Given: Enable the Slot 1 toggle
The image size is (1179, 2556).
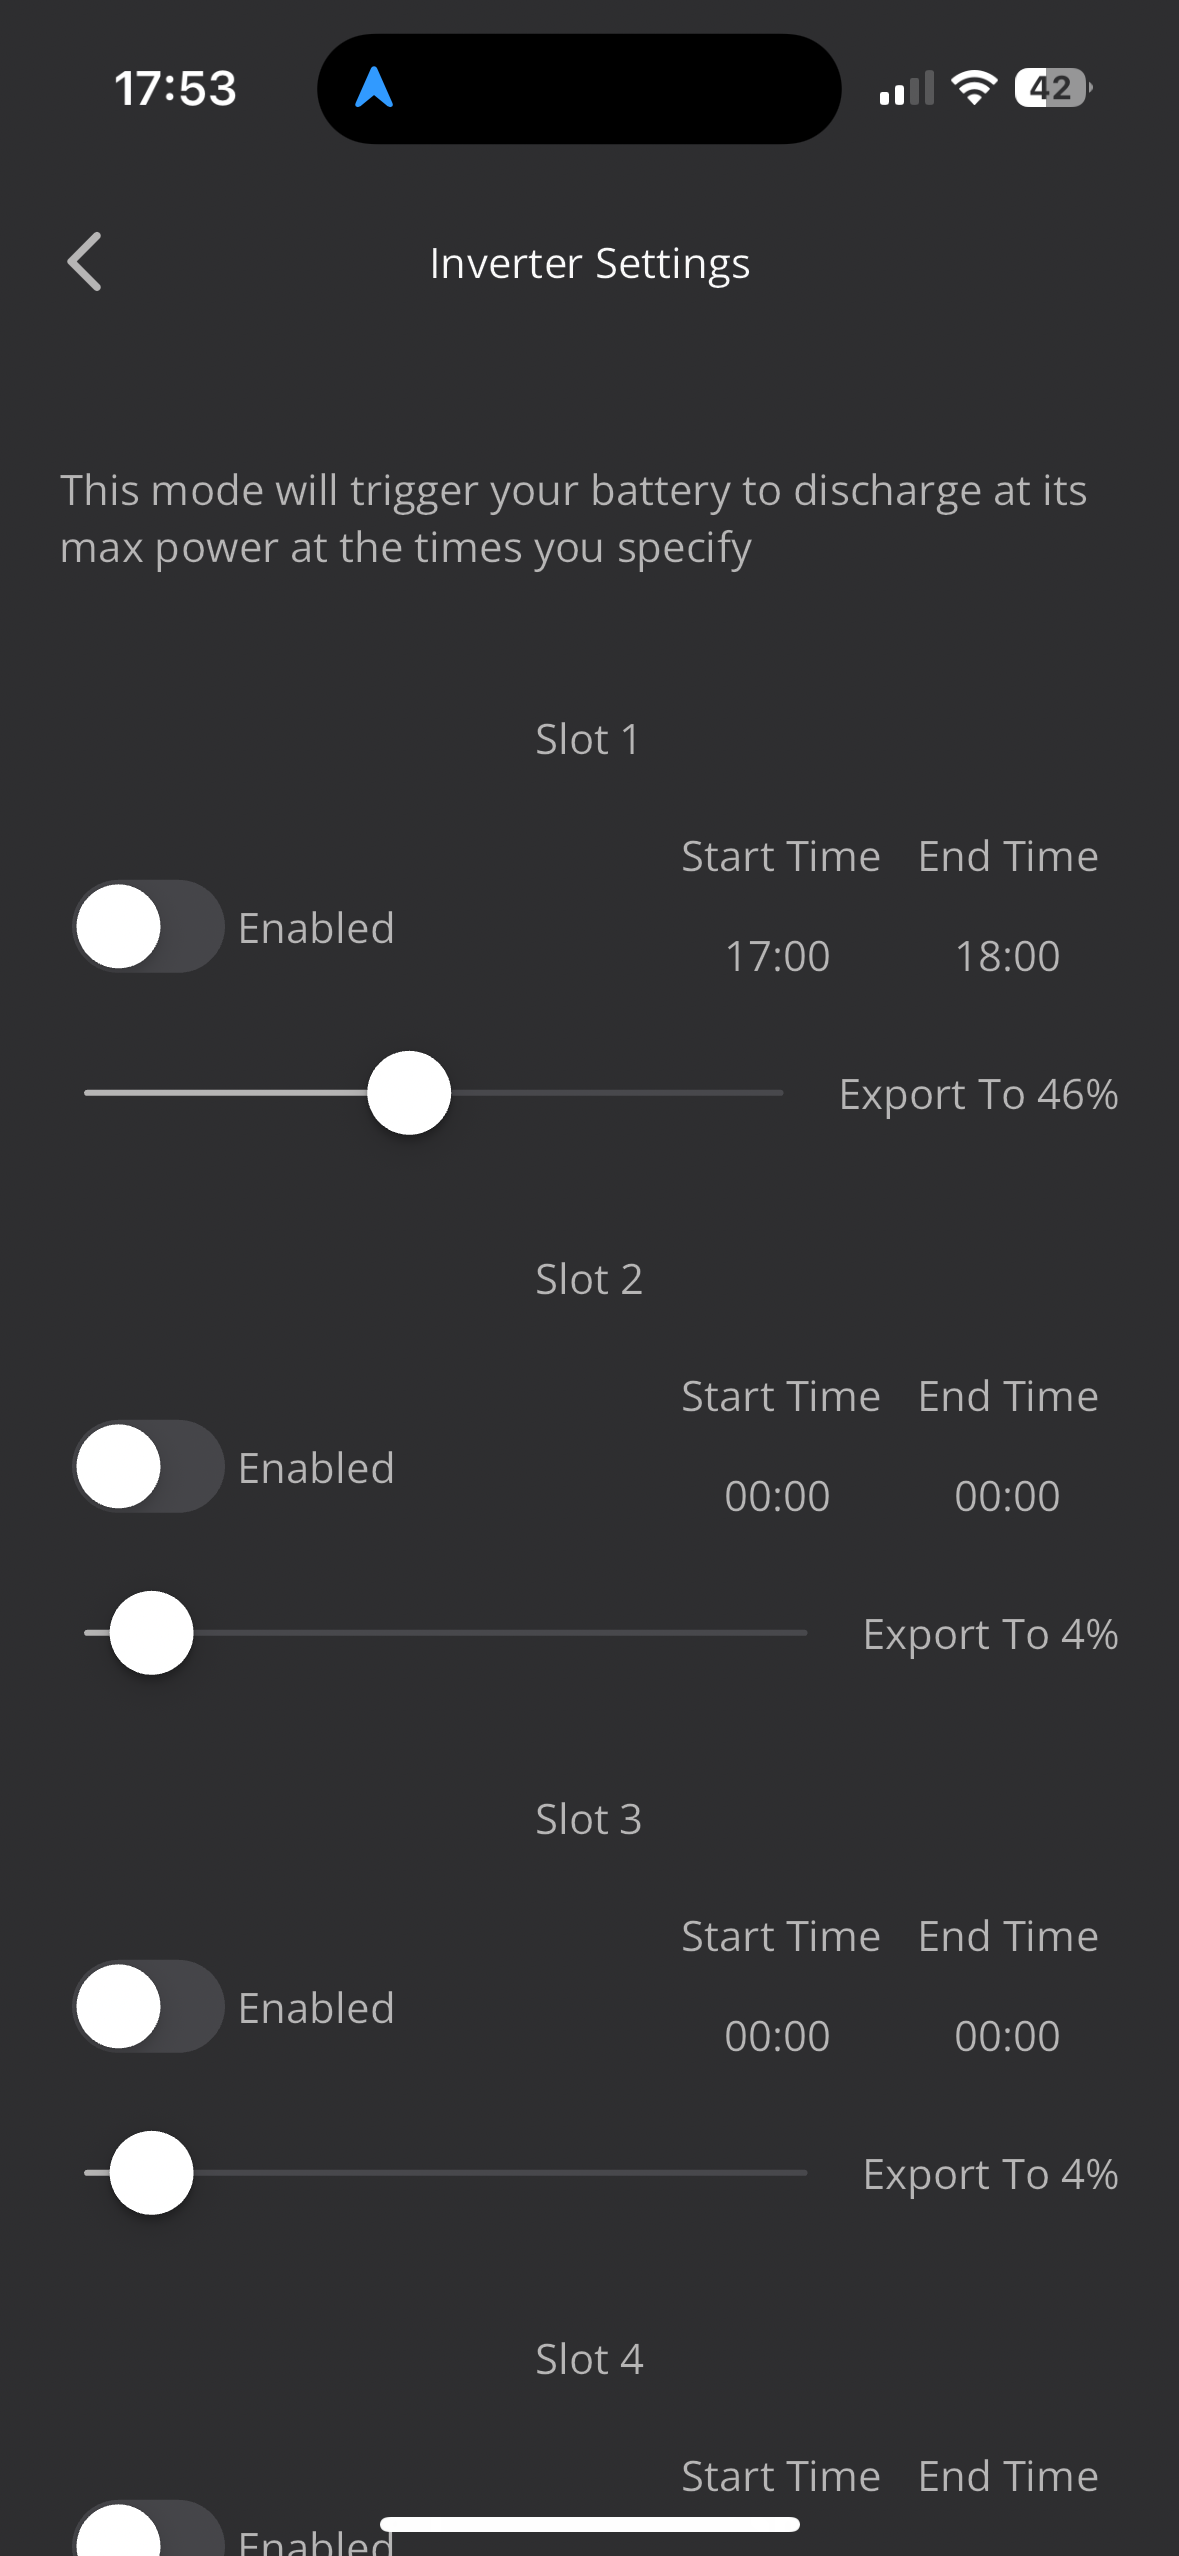Looking at the screenshot, I should pos(149,926).
